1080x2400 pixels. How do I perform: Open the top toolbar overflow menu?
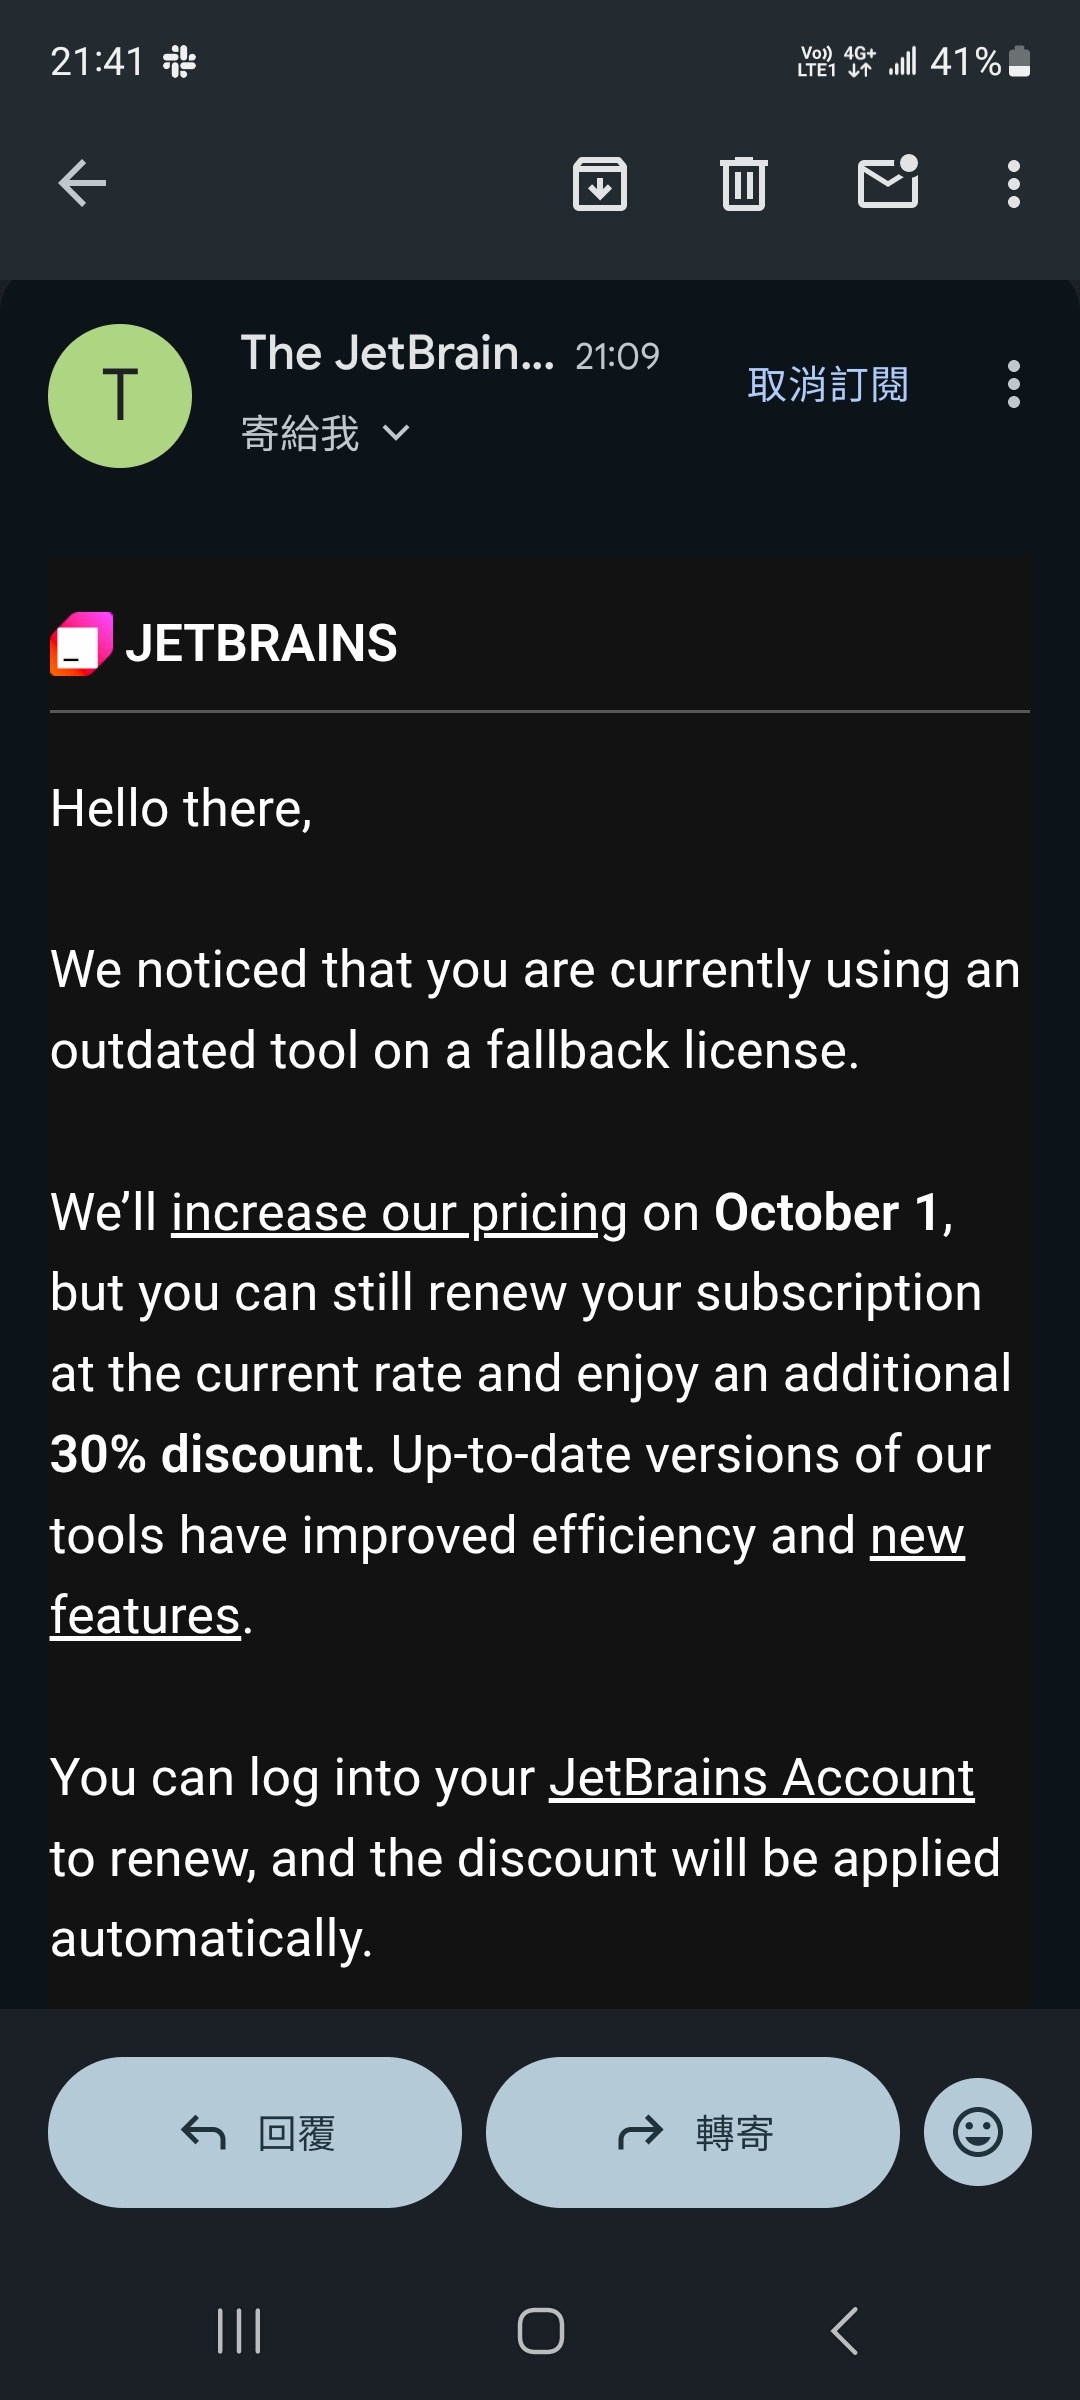click(x=1013, y=184)
